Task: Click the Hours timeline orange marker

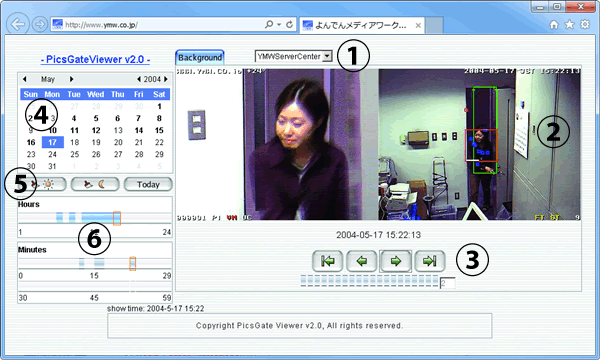Action: [117, 218]
